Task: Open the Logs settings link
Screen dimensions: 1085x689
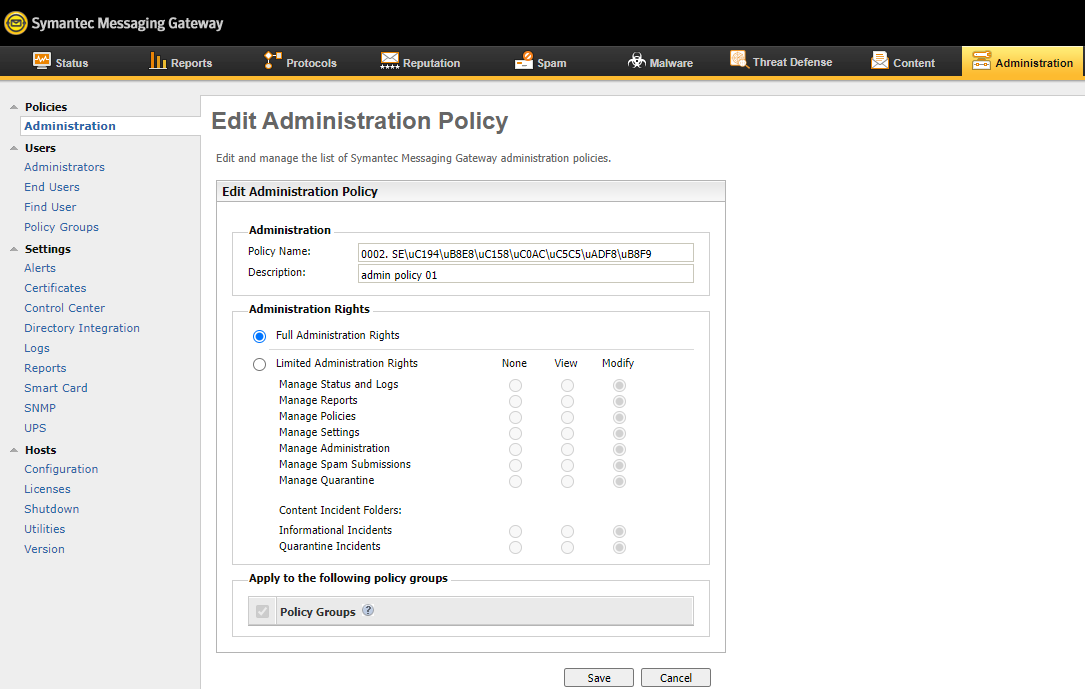Action: (x=37, y=348)
